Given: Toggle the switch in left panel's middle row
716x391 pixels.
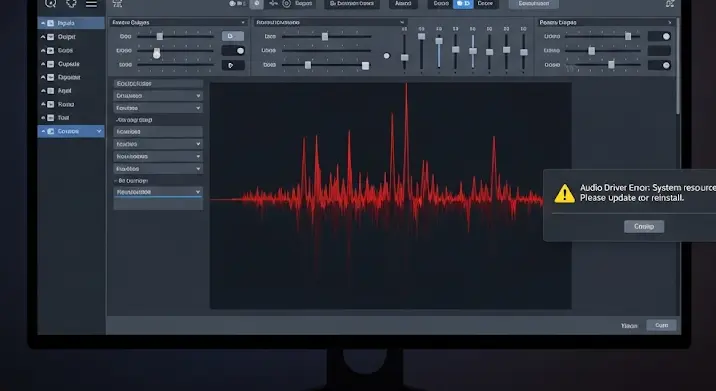Looking at the screenshot, I should point(233,51).
